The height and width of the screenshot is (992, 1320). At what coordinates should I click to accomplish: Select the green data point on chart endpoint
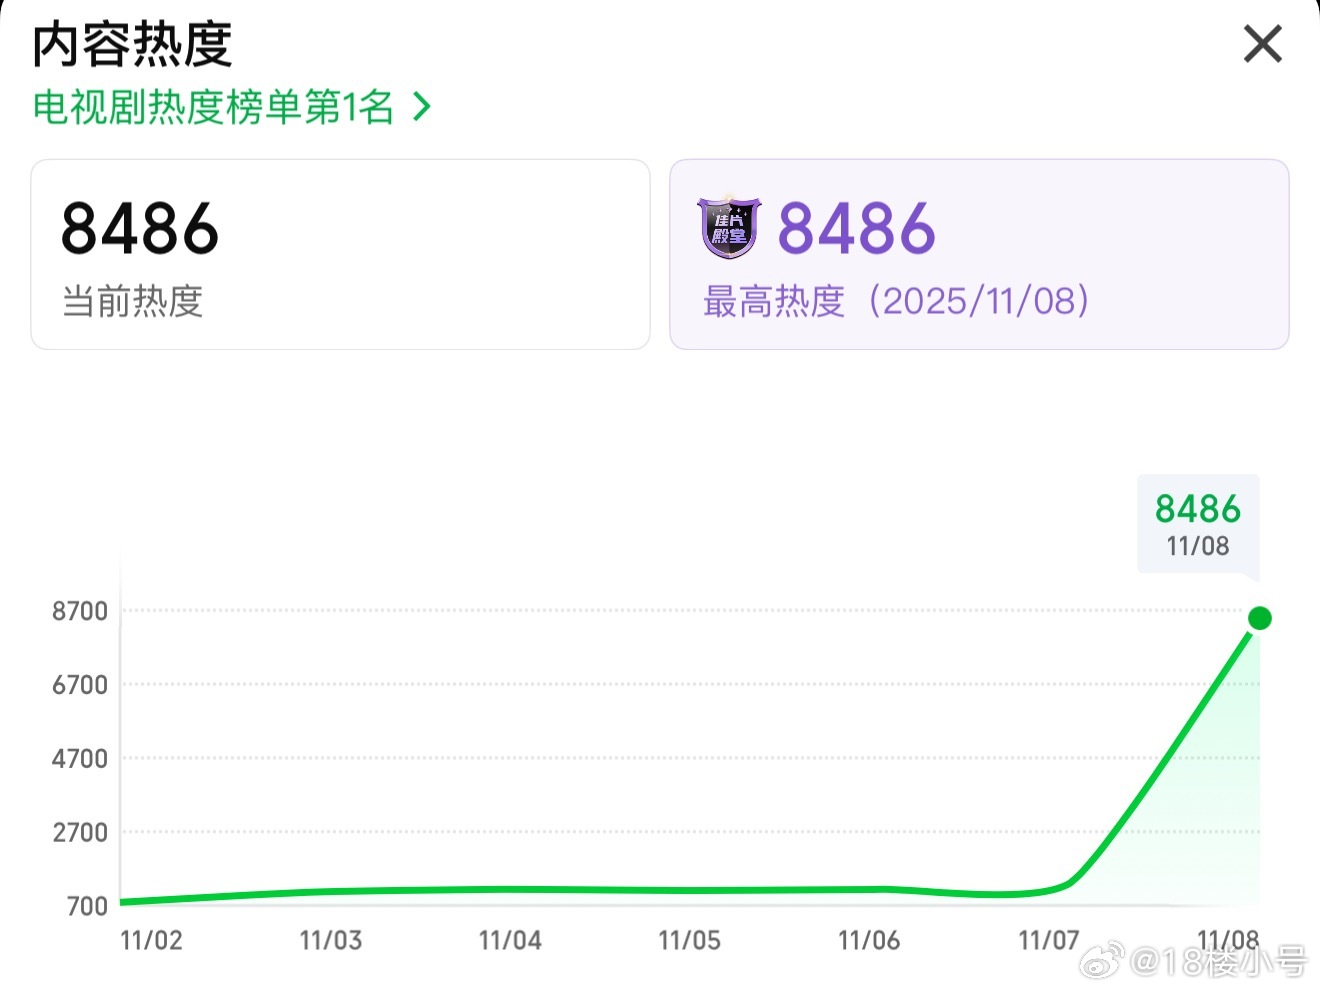(x=1261, y=617)
